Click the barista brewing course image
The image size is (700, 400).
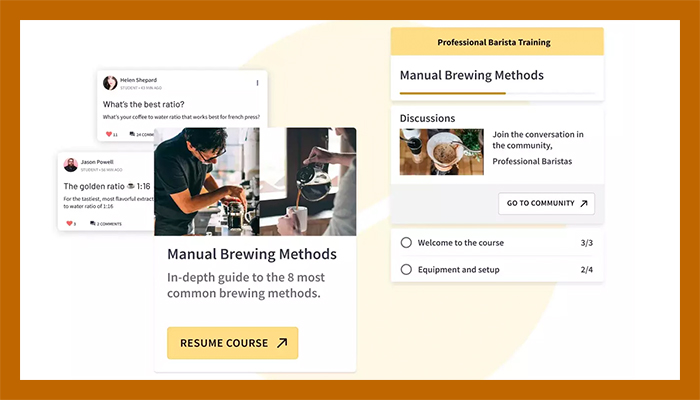pos(255,182)
